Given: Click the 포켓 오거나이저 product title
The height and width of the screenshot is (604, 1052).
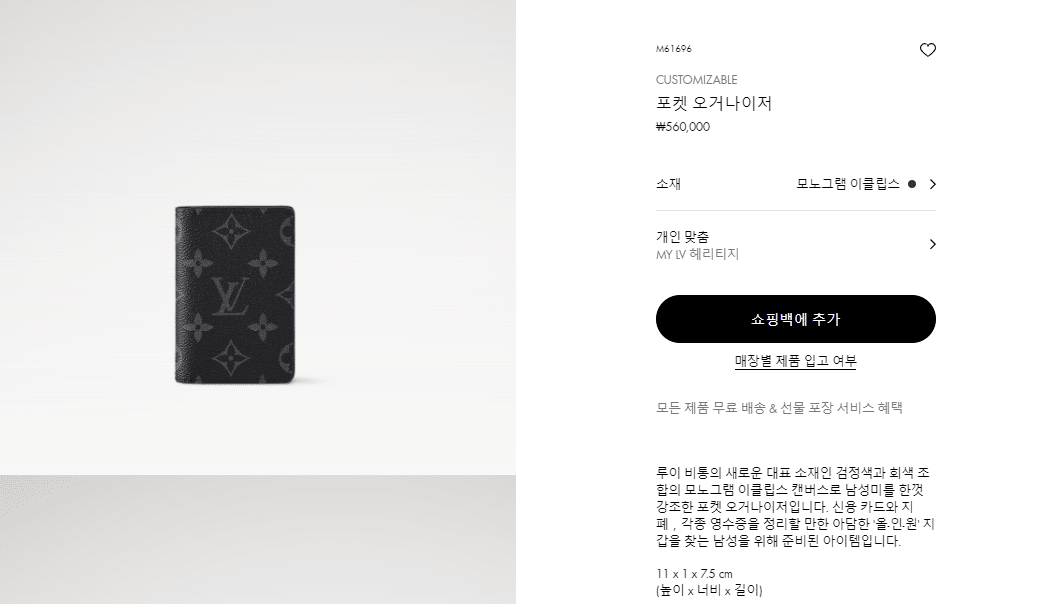Looking at the screenshot, I should [x=714, y=103].
